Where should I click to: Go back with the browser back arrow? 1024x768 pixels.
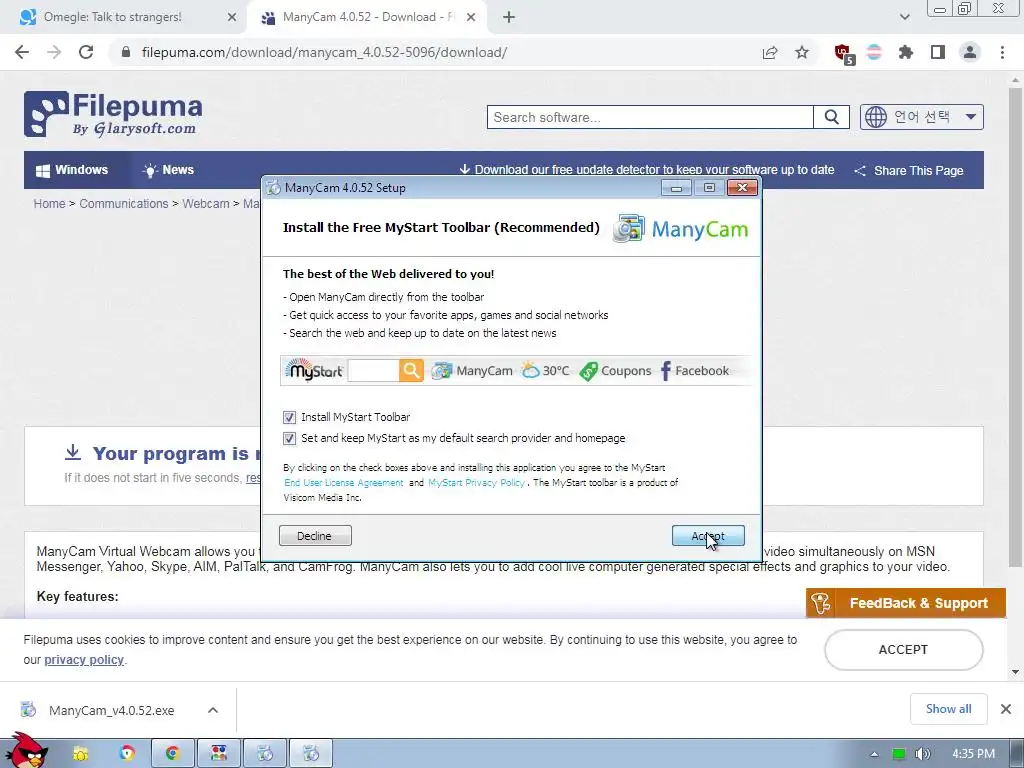click(22, 52)
